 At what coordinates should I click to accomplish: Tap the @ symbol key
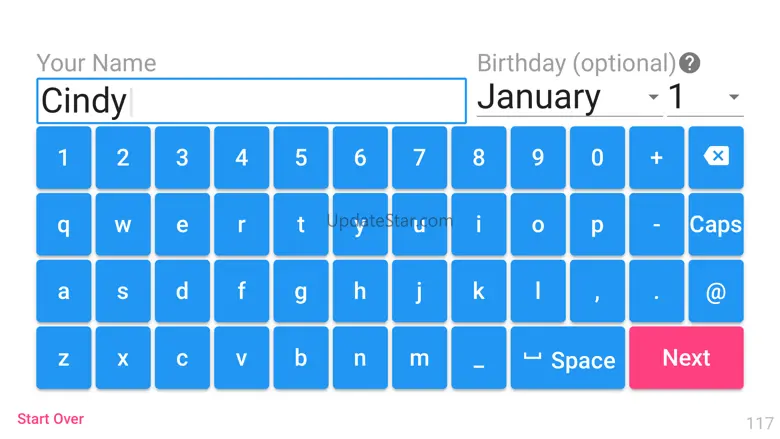pos(716,291)
